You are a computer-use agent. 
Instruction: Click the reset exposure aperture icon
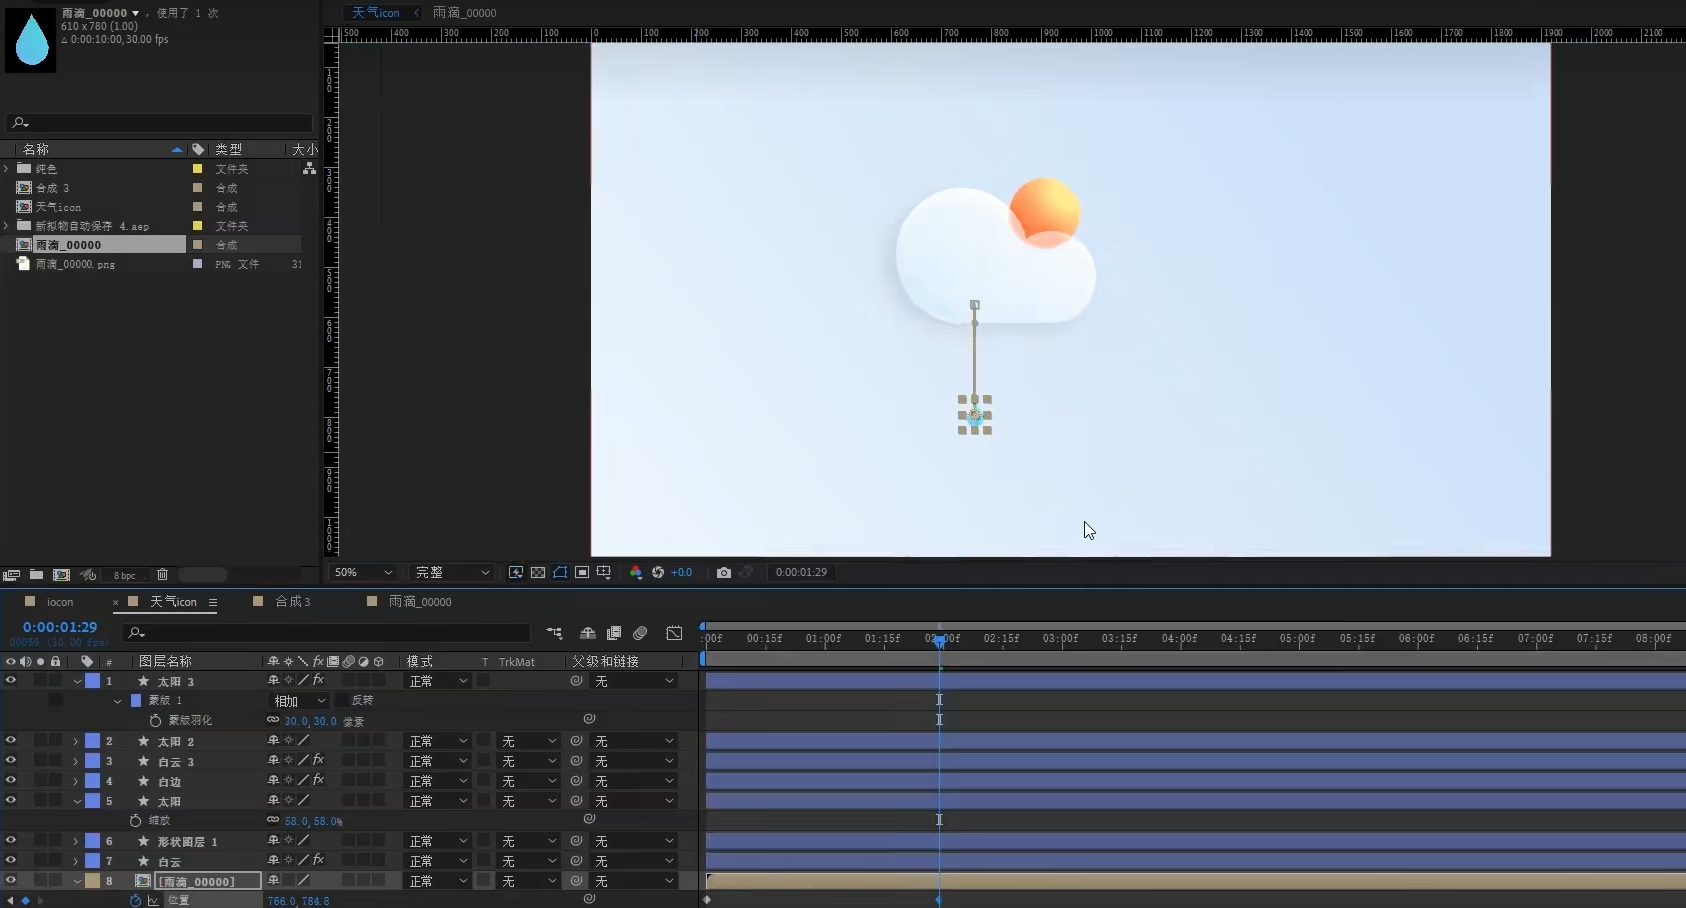point(658,572)
